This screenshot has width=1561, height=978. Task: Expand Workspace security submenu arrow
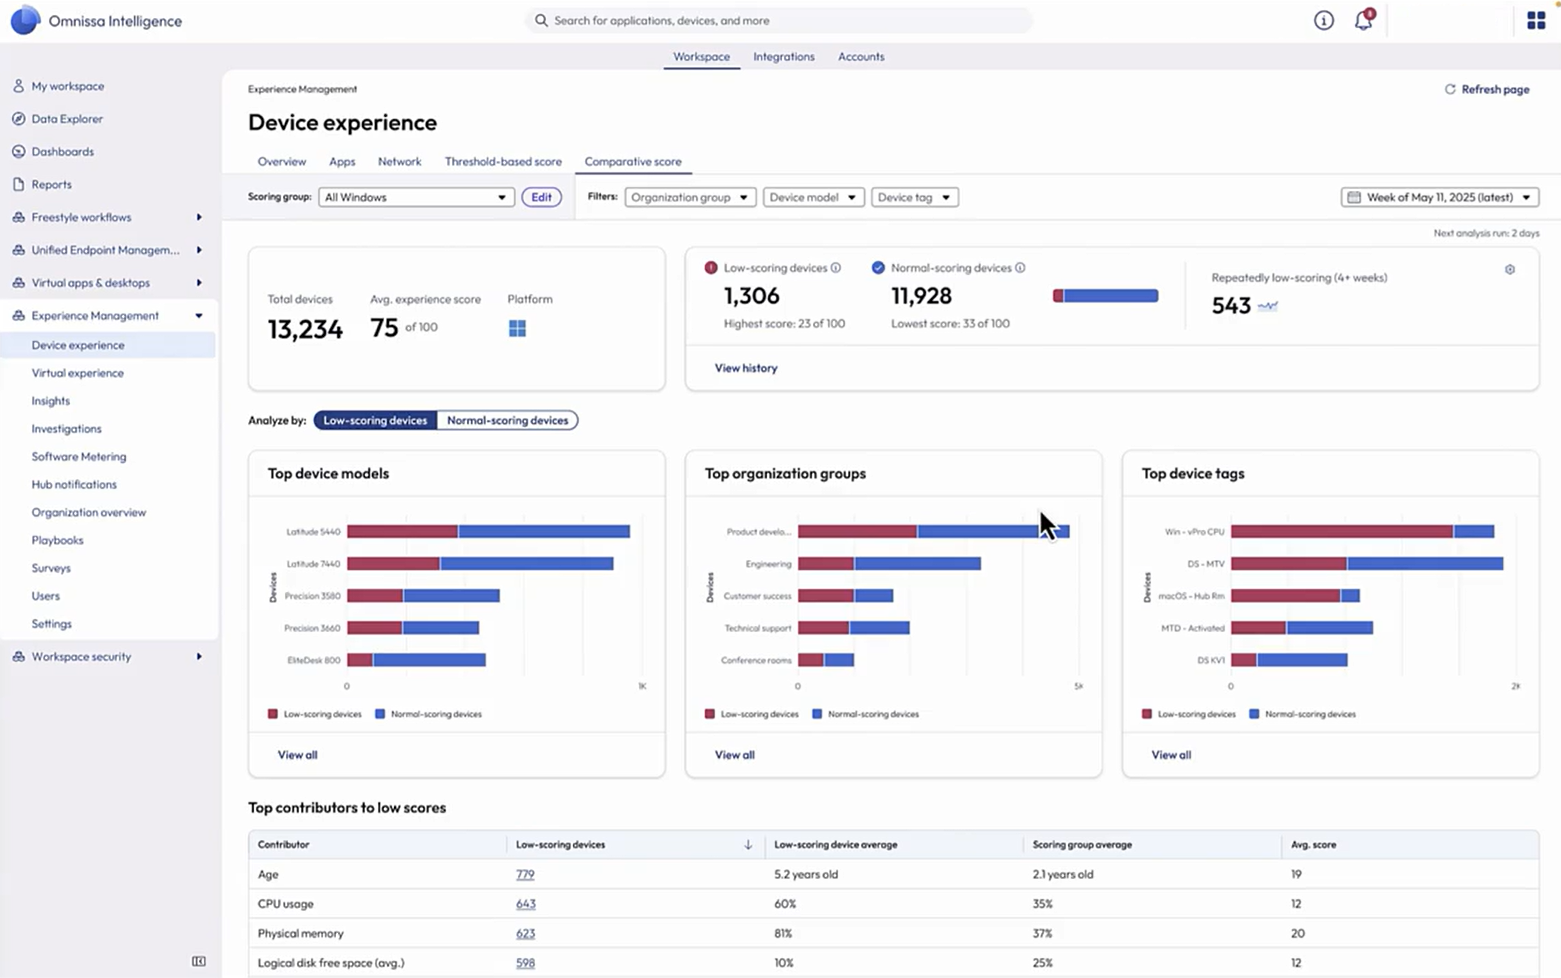(x=199, y=657)
